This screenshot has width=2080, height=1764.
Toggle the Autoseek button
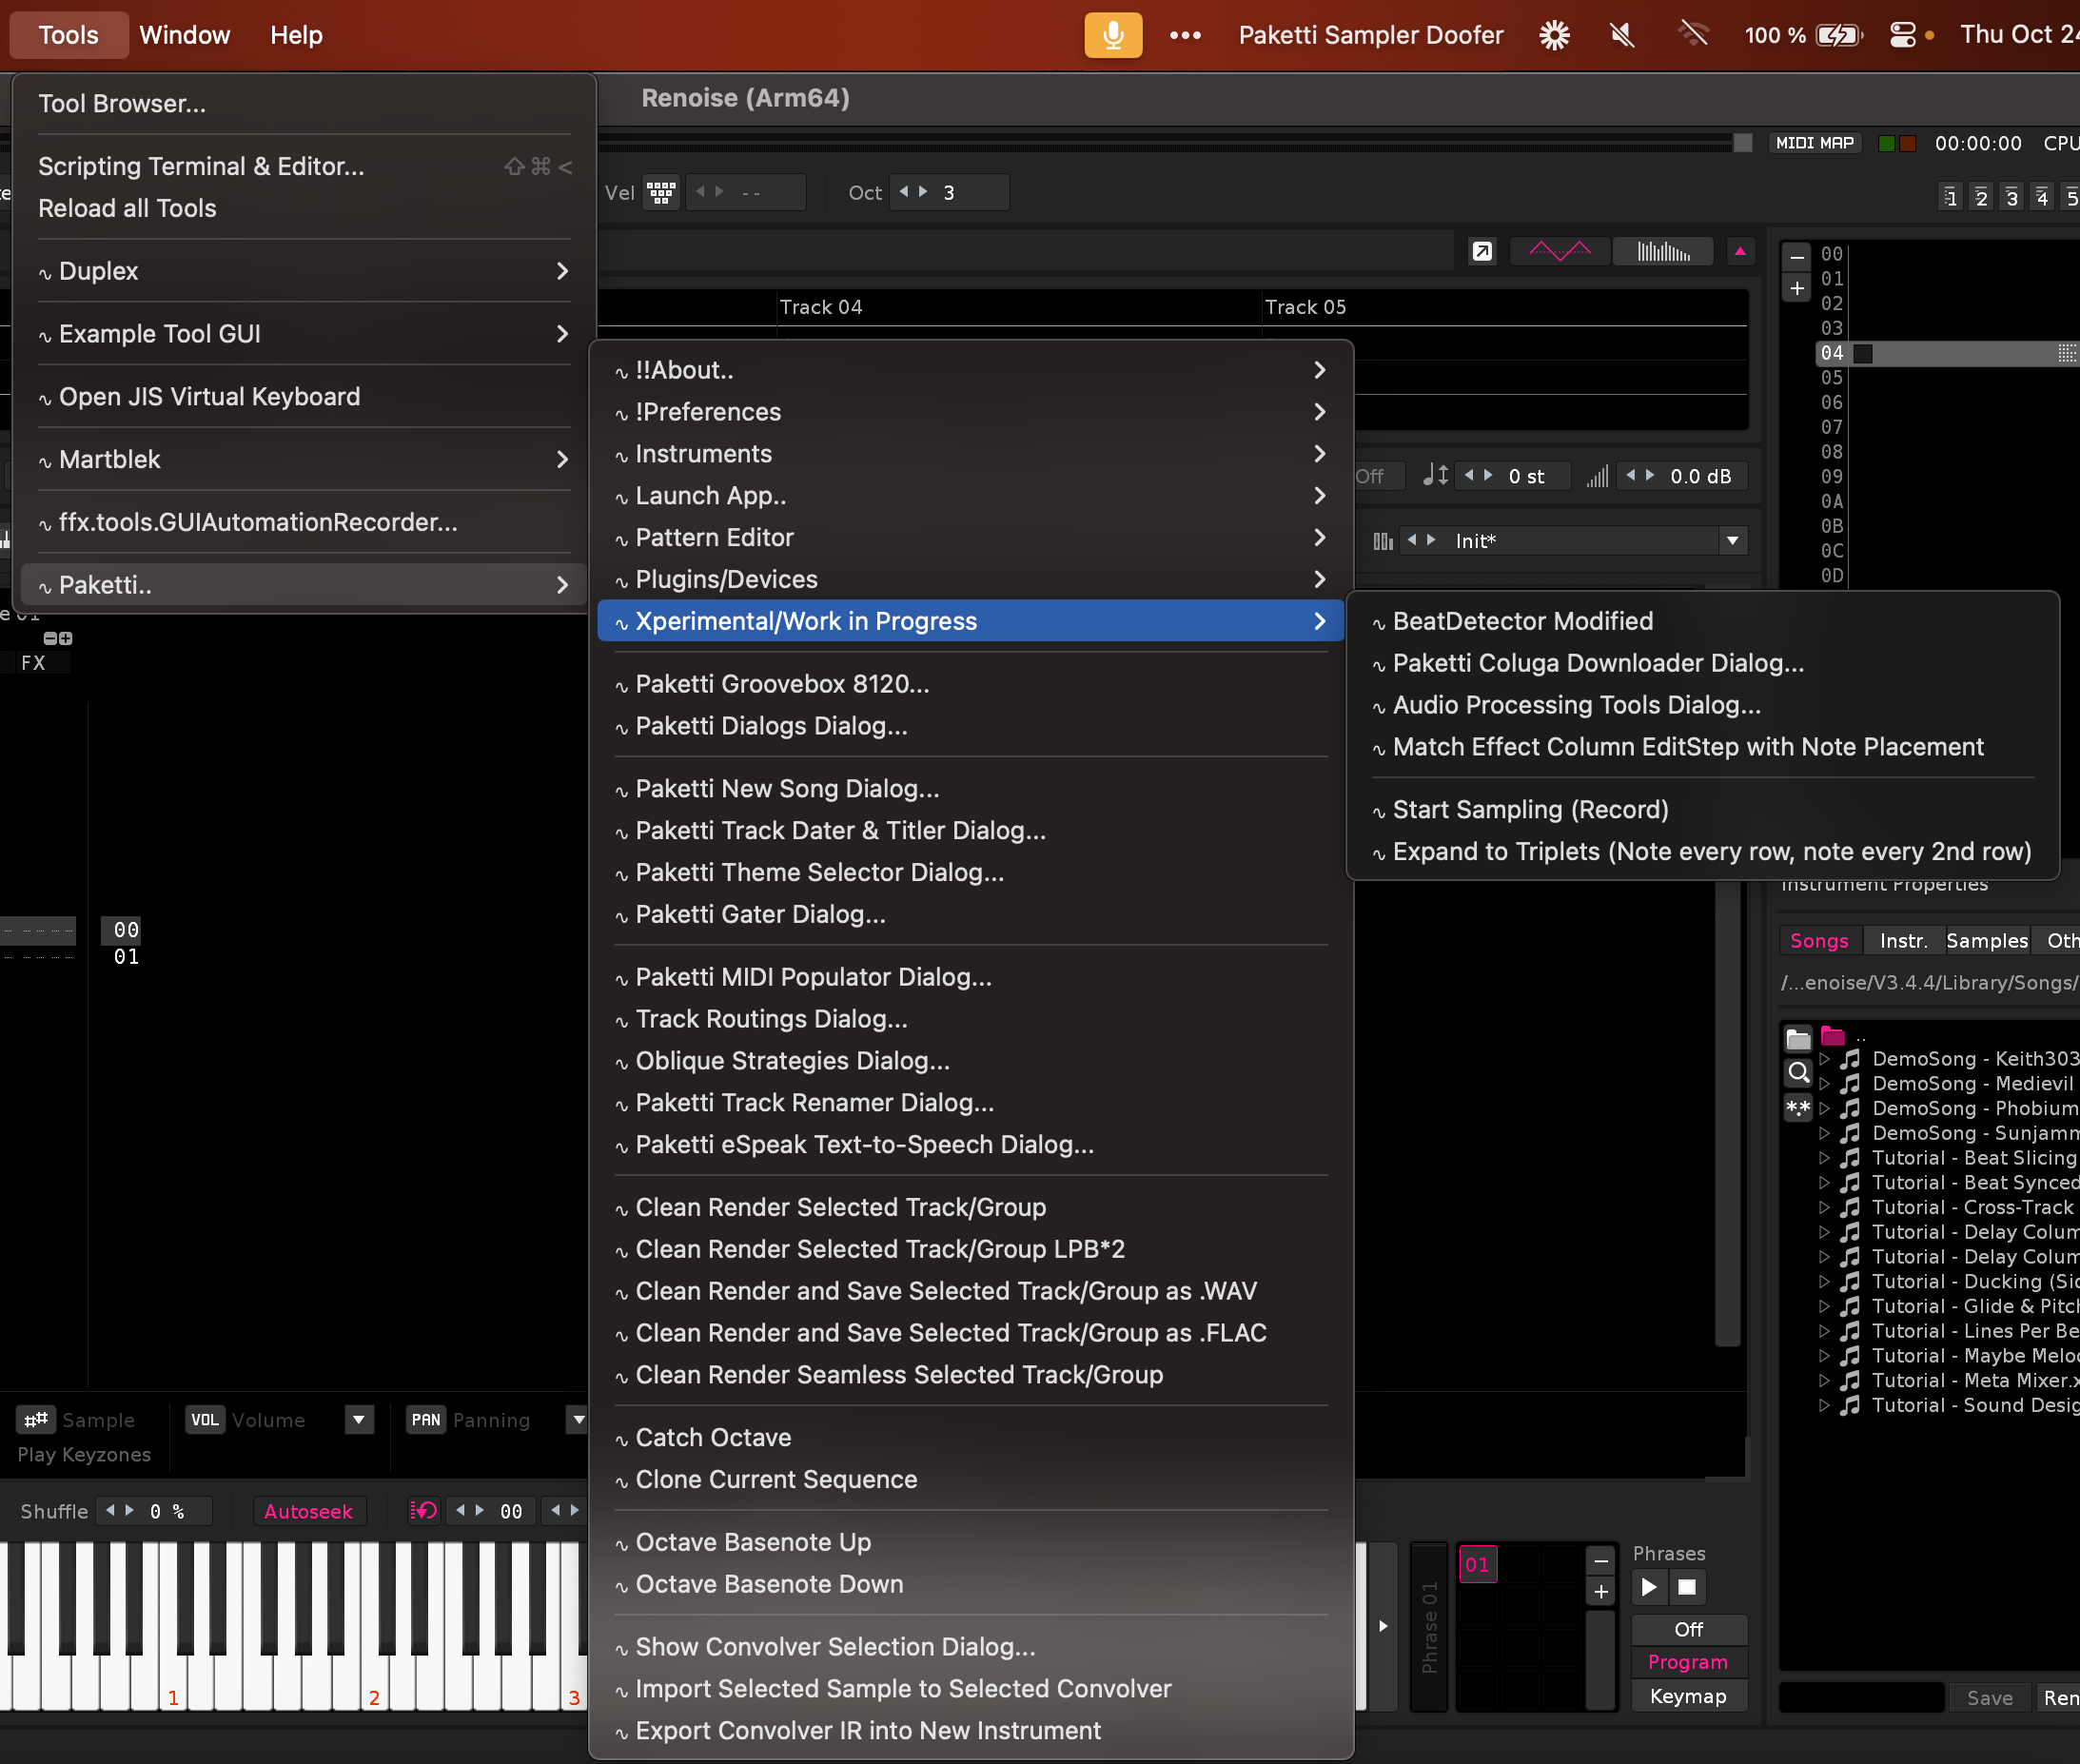click(308, 1510)
